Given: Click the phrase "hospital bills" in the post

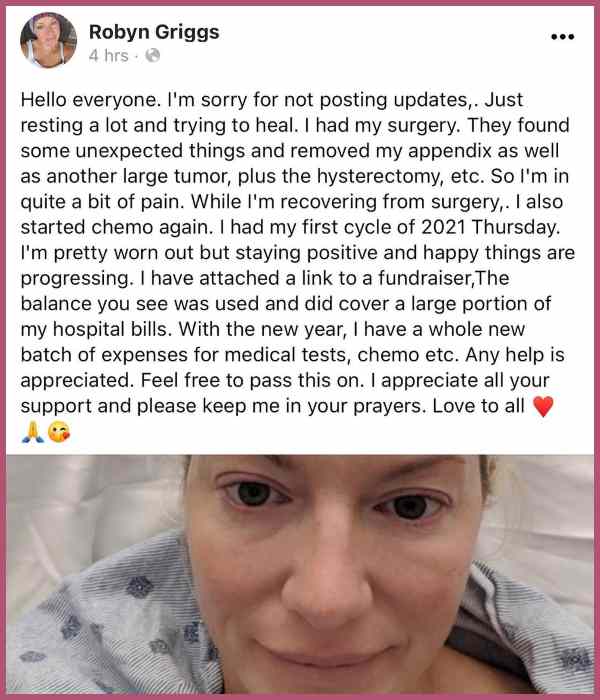Looking at the screenshot, I should 112,330.
